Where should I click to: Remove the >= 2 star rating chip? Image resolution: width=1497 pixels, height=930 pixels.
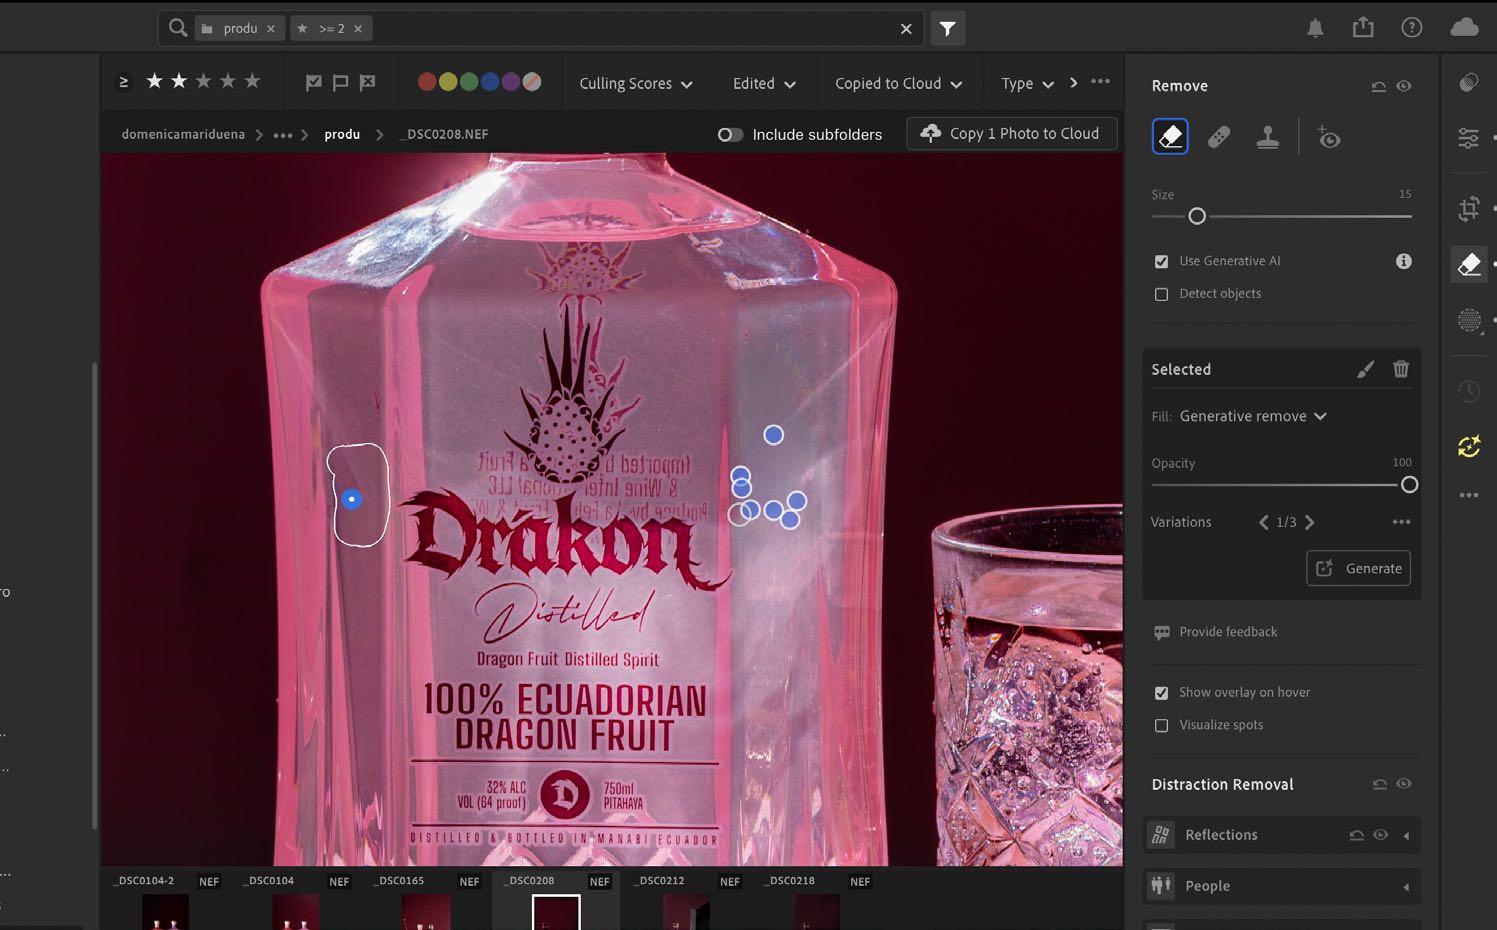point(358,29)
